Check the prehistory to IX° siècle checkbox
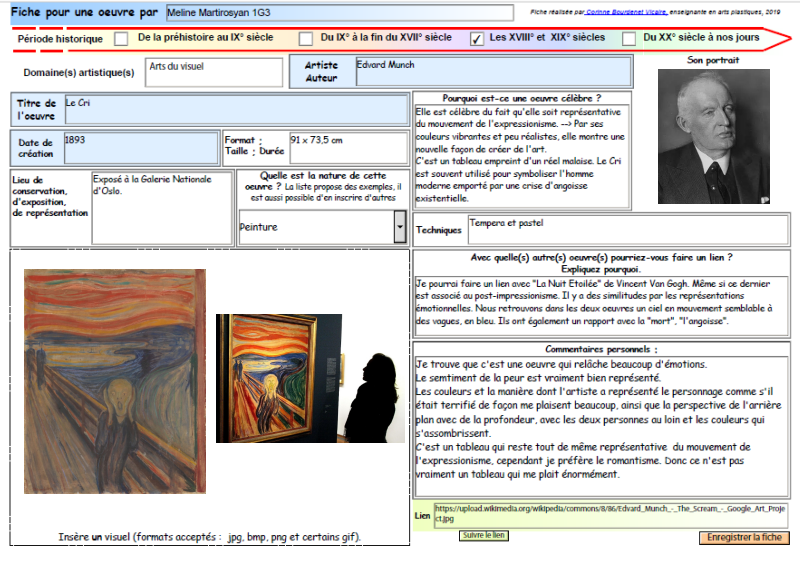The height and width of the screenshot is (566, 800). click(x=121, y=39)
